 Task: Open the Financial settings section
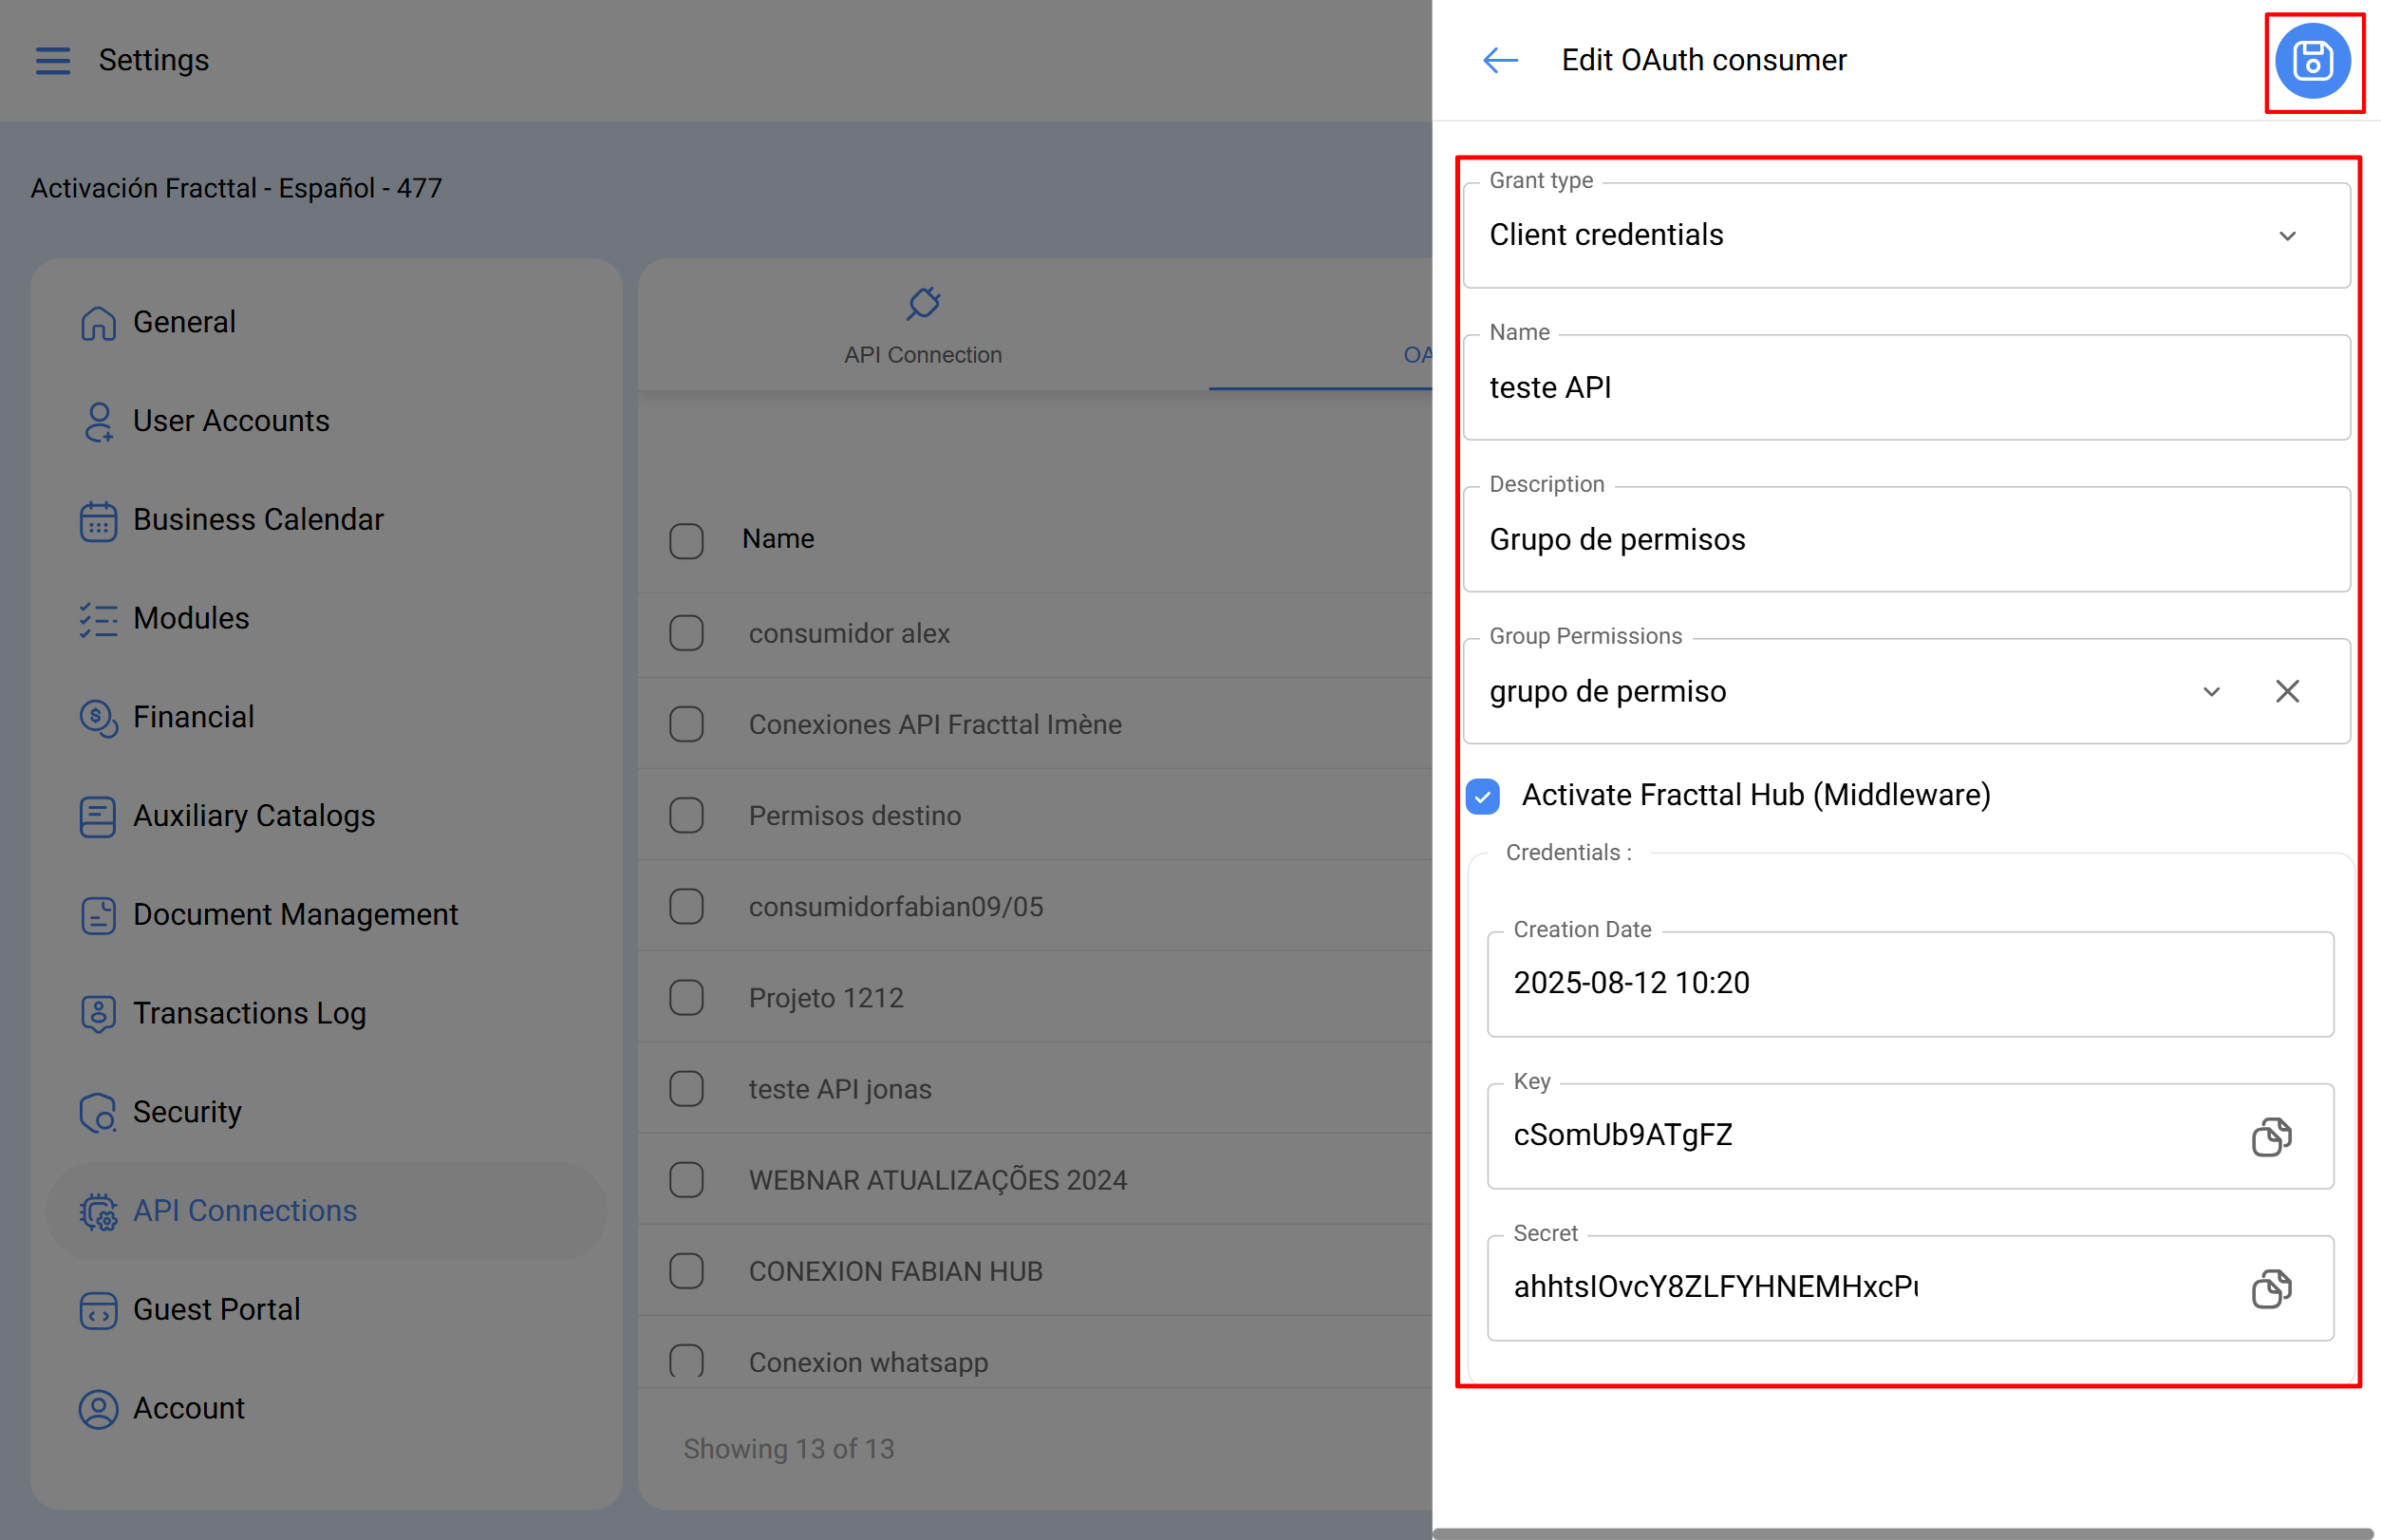coord(193,717)
